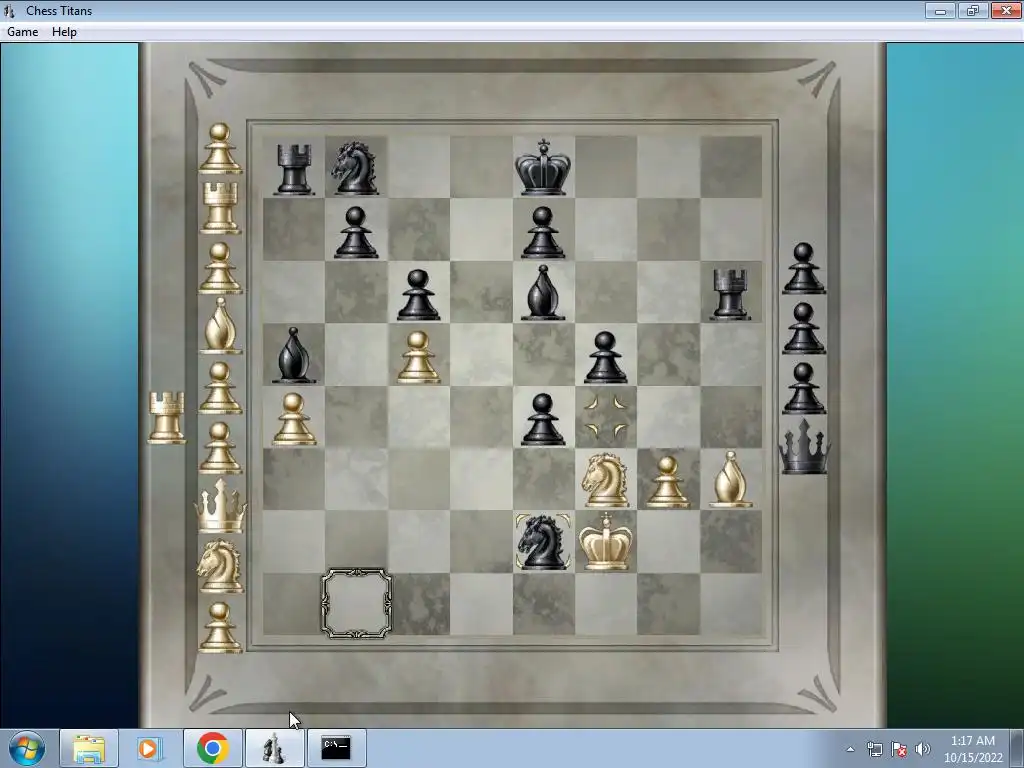Select the black bishop on e6
Screen dimensions: 1024x768
543,293
